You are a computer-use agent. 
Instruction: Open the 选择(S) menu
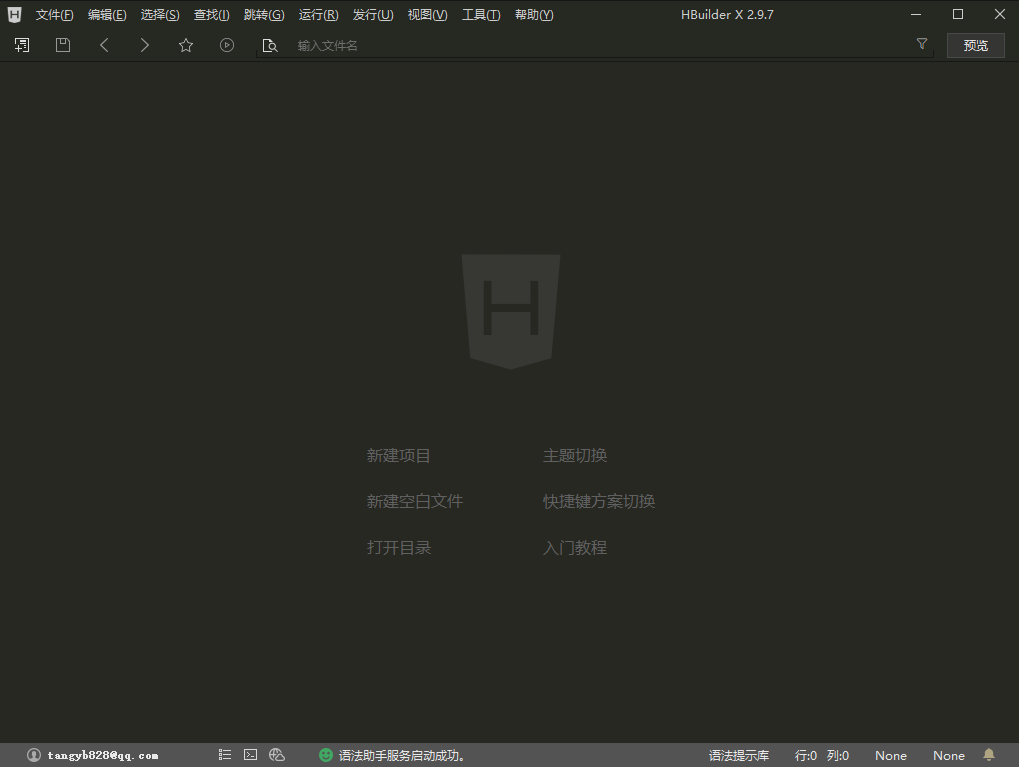click(160, 14)
